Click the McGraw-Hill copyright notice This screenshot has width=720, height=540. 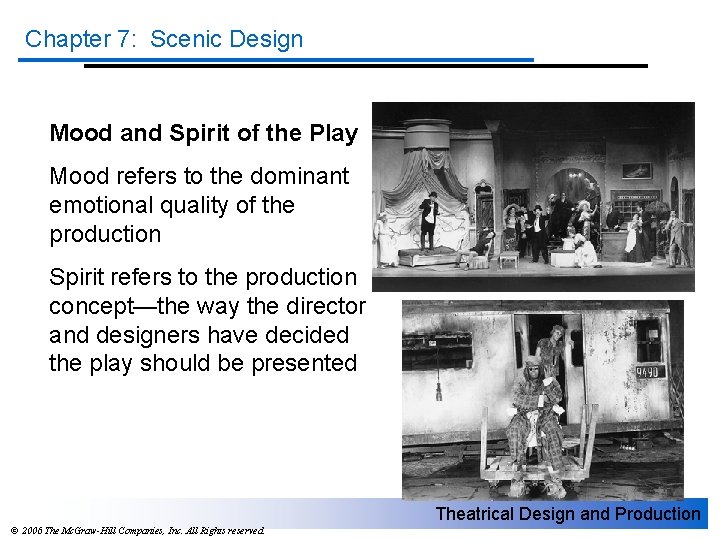point(137,531)
